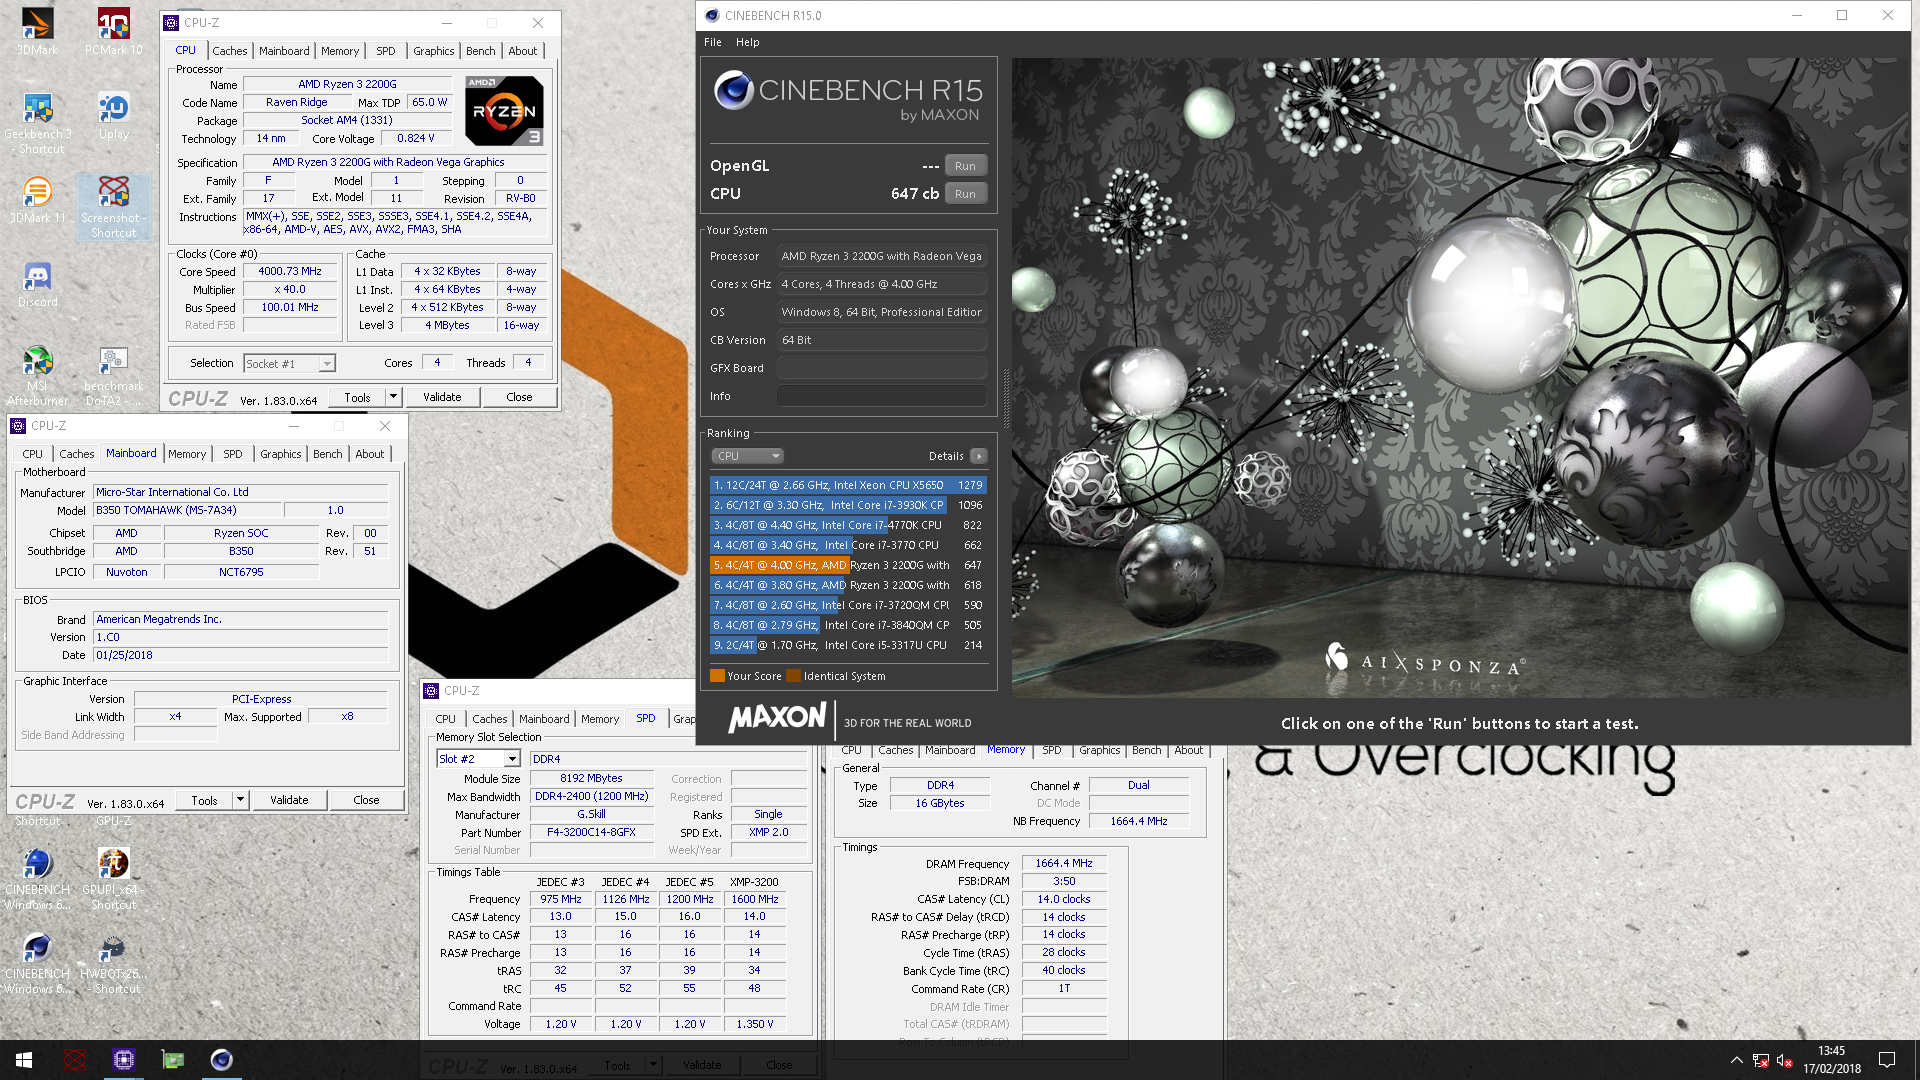Open the 3DMark 11 desktop icon
The image size is (1920, 1080).
(x=37, y=200)
